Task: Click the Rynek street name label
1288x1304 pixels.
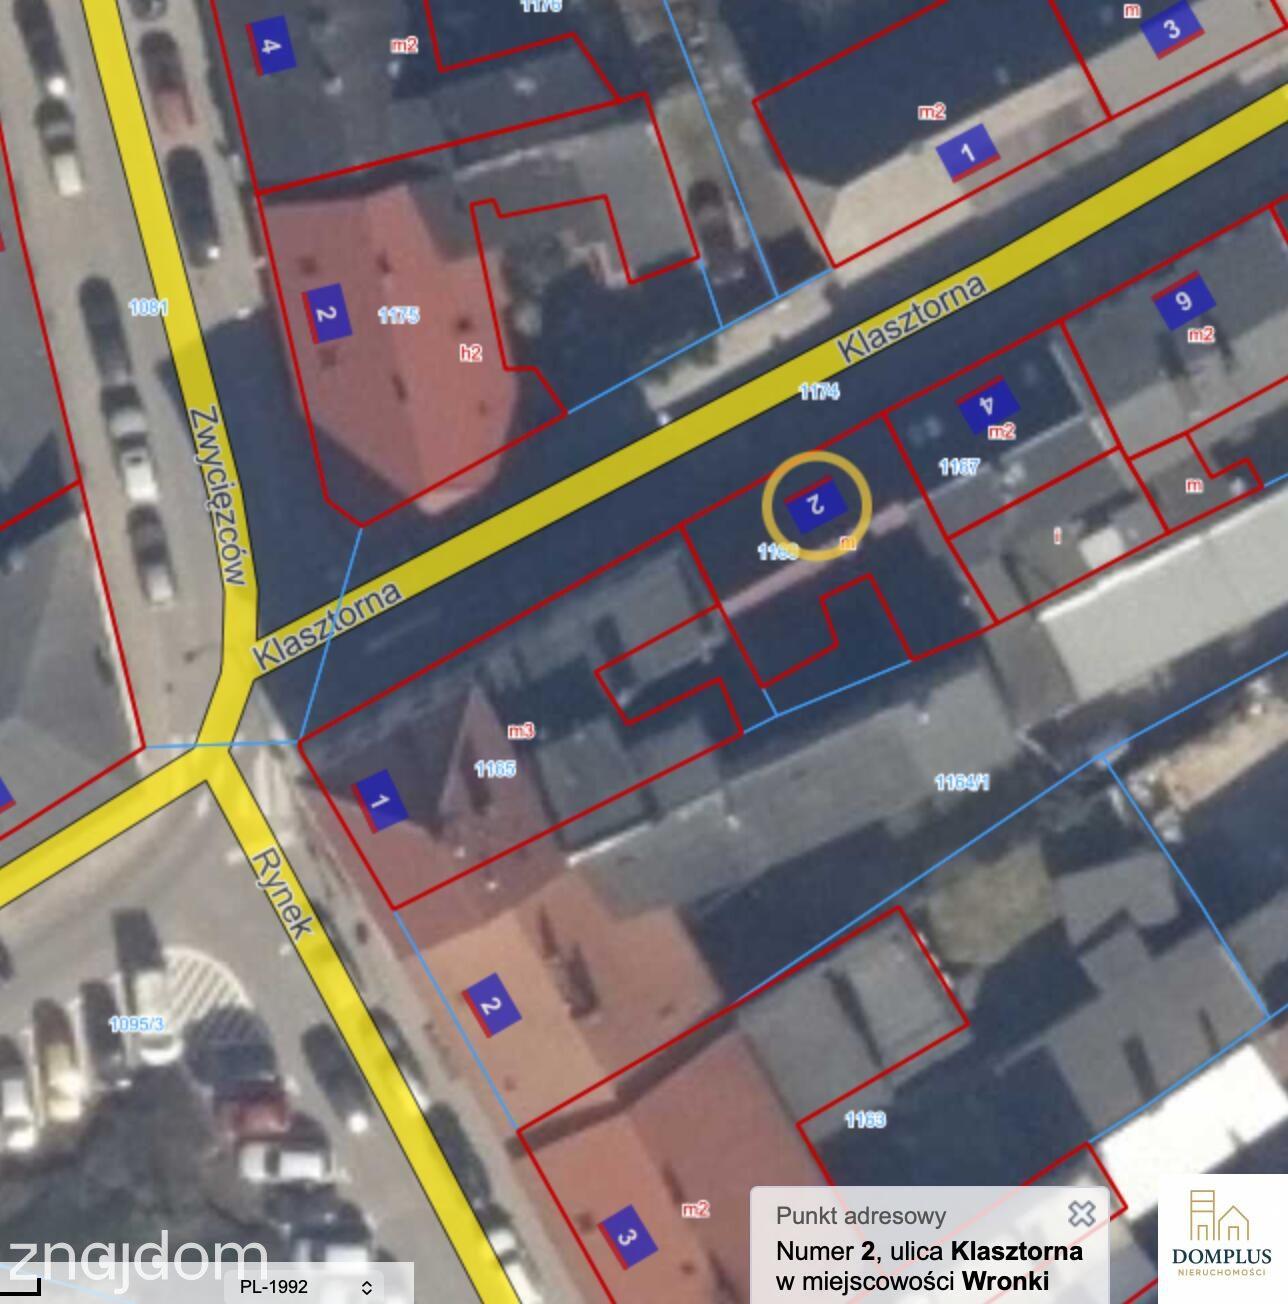Action: (282, 894)
